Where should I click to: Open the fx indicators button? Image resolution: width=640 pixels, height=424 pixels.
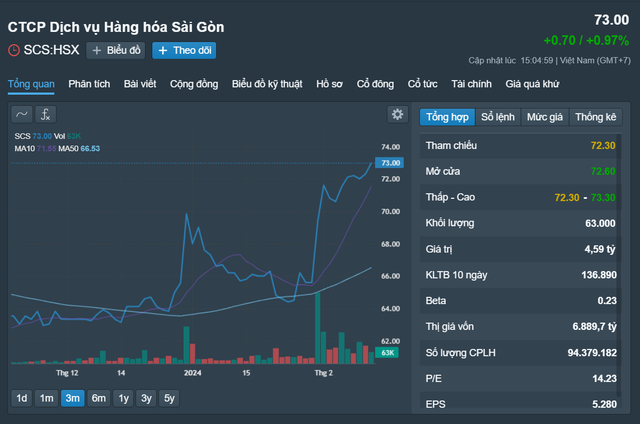[47, 114]
